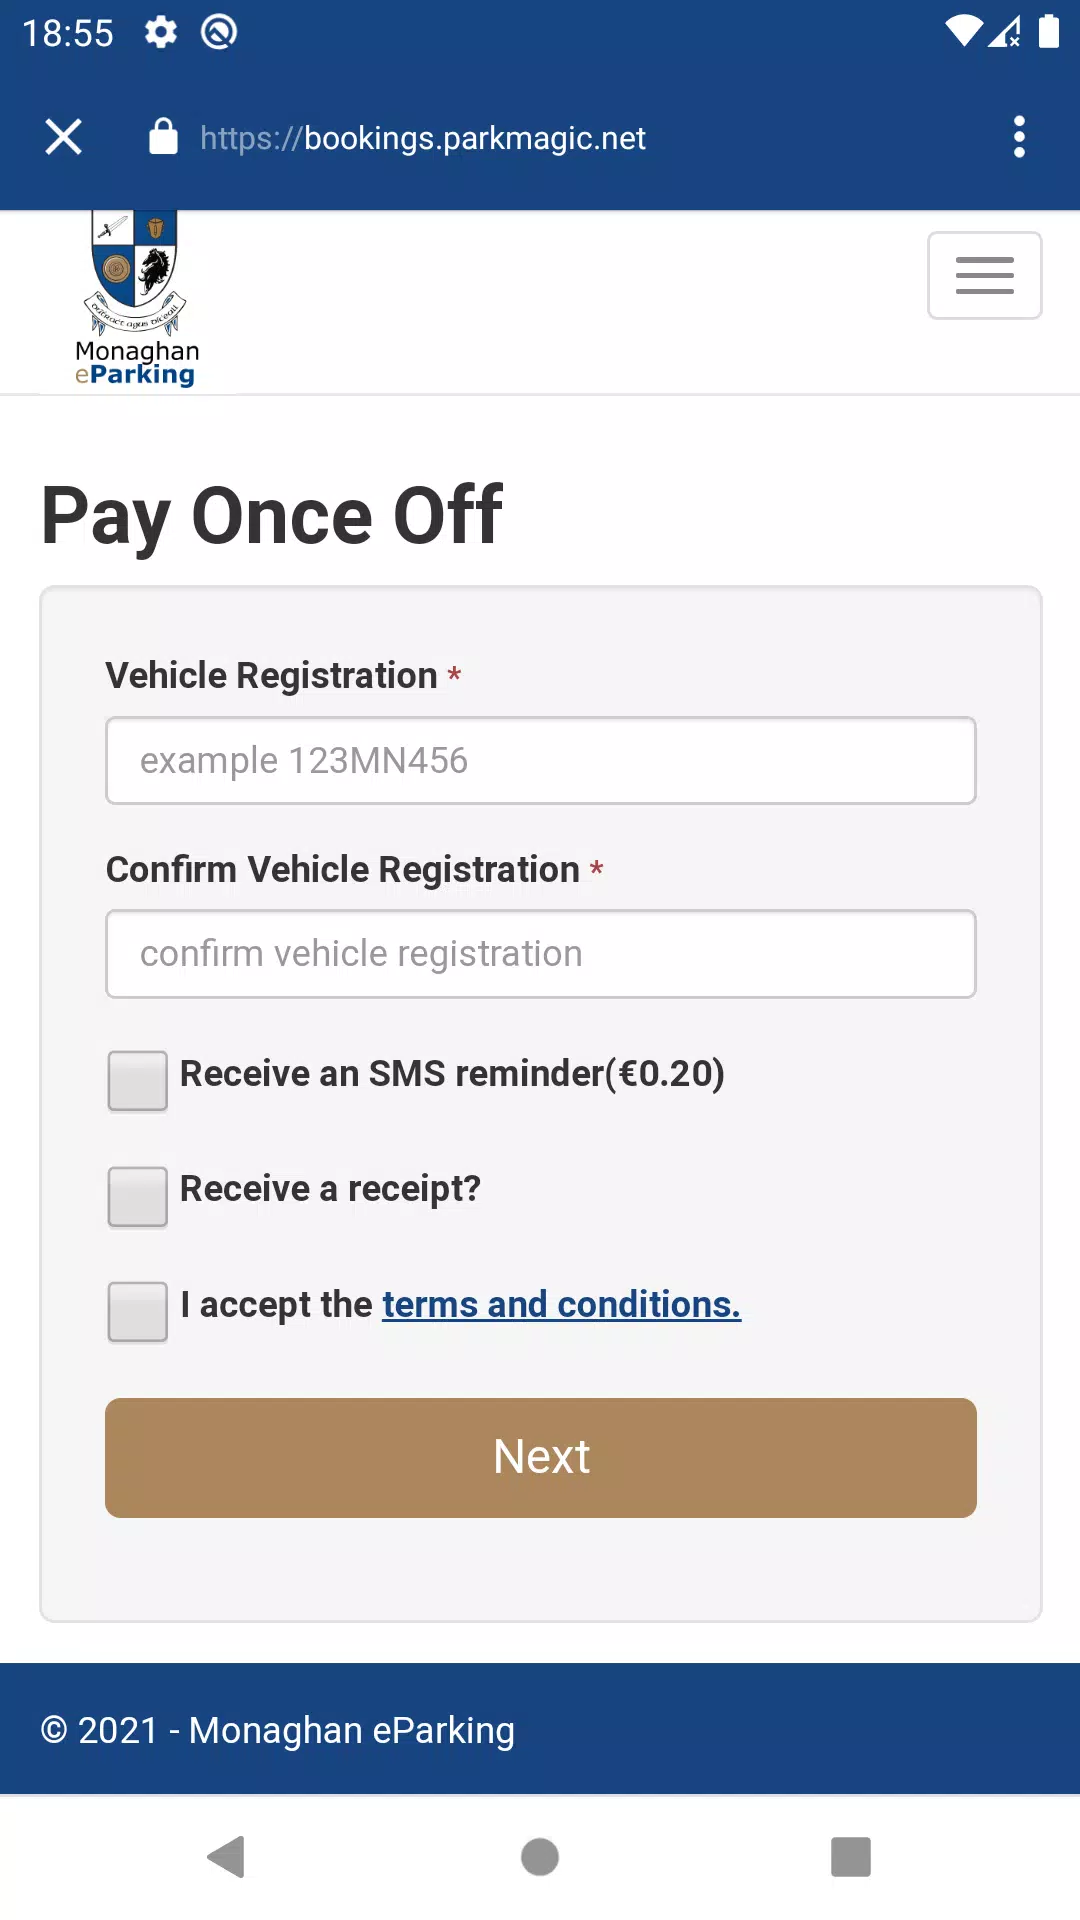The width and height of the screenshot is (1080, 1920).
Task: Focus the Confirm Vehicle Registration field
Action: [541, 954]
